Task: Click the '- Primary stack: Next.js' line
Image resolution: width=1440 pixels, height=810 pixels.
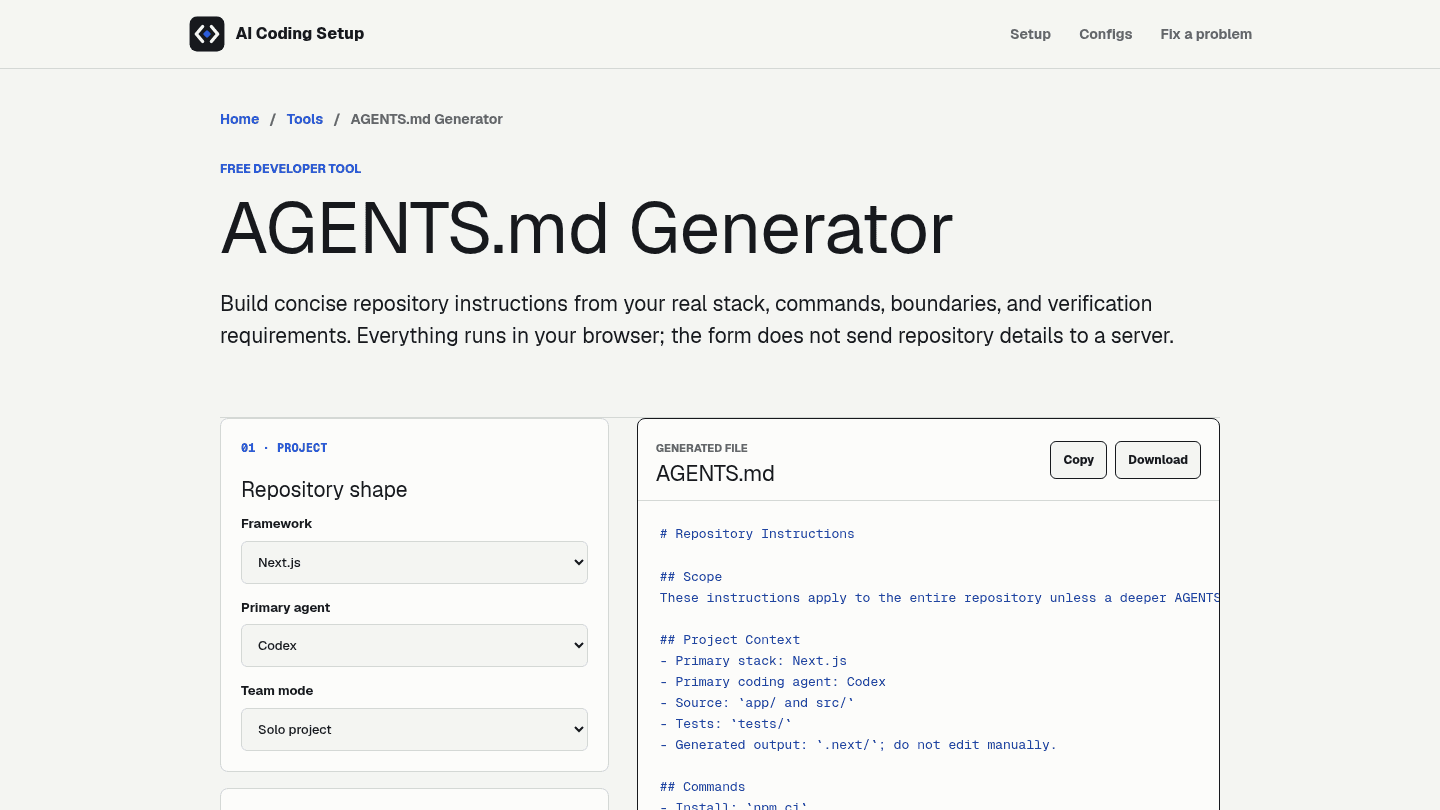Action: coord(753,661)
